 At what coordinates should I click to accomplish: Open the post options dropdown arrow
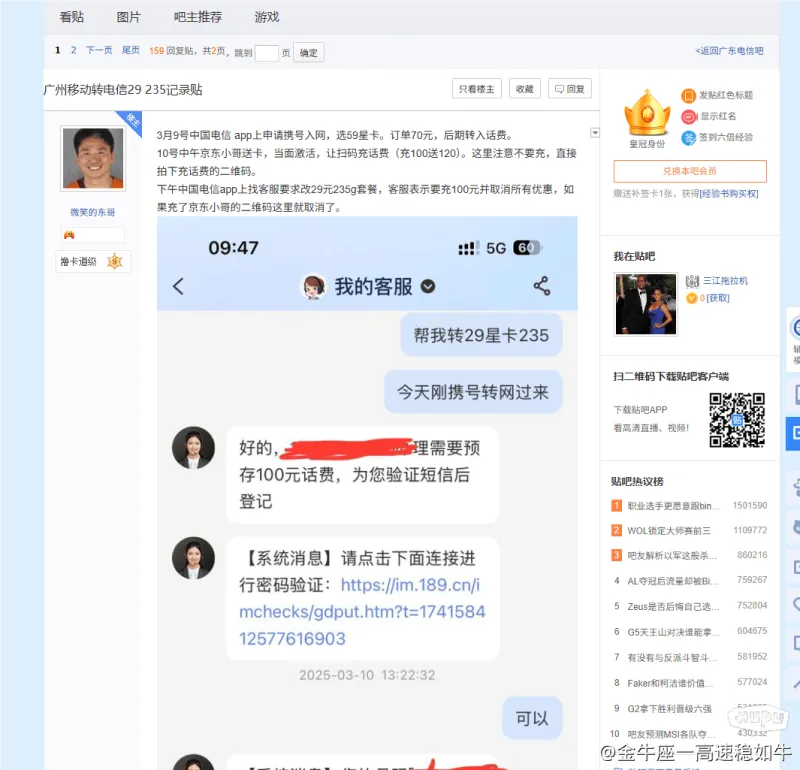[x=594, y=133]
